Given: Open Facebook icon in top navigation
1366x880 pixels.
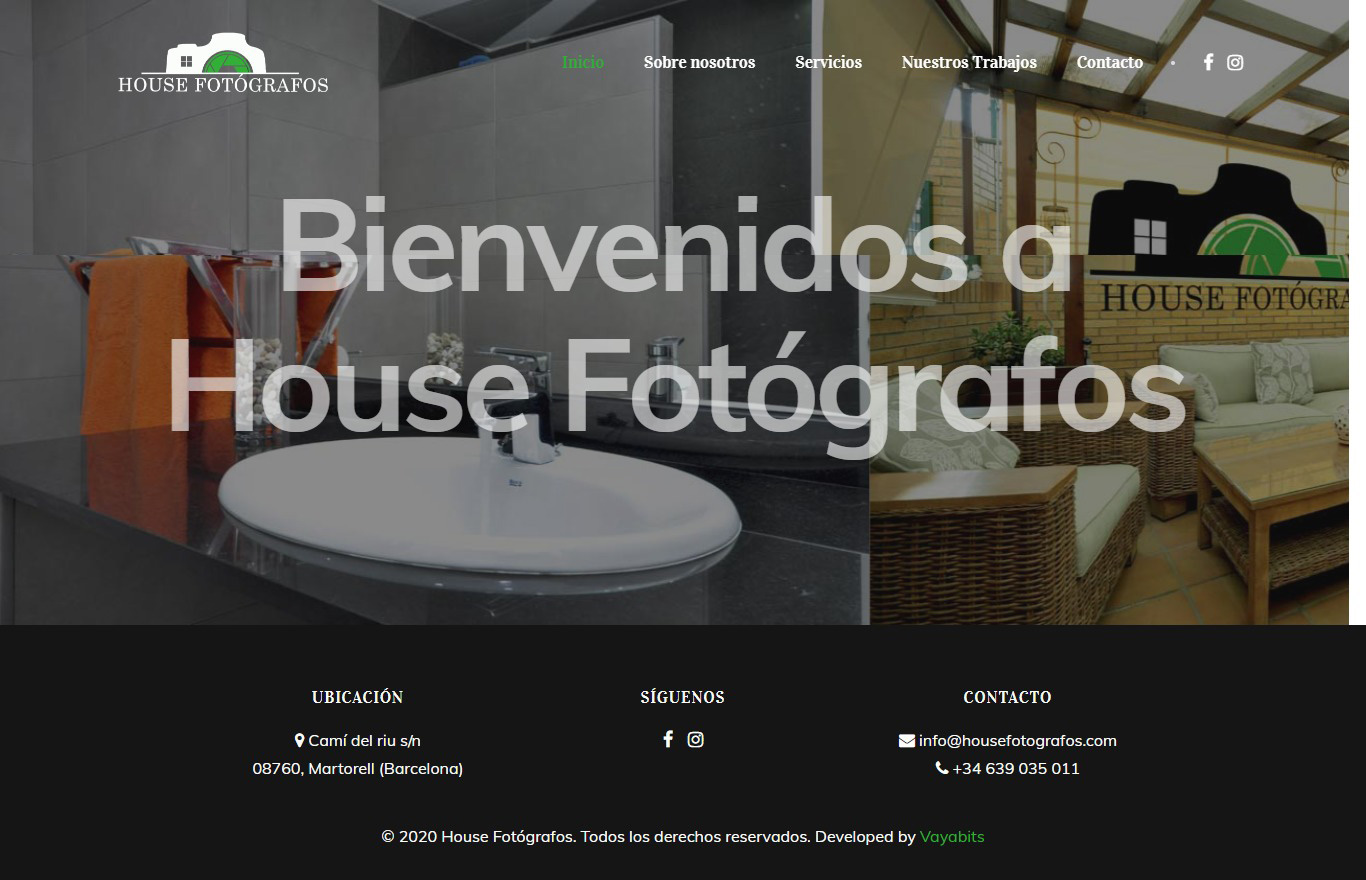Looking at the screenshot, I should pyautogui.click(x=1208, y=62).
